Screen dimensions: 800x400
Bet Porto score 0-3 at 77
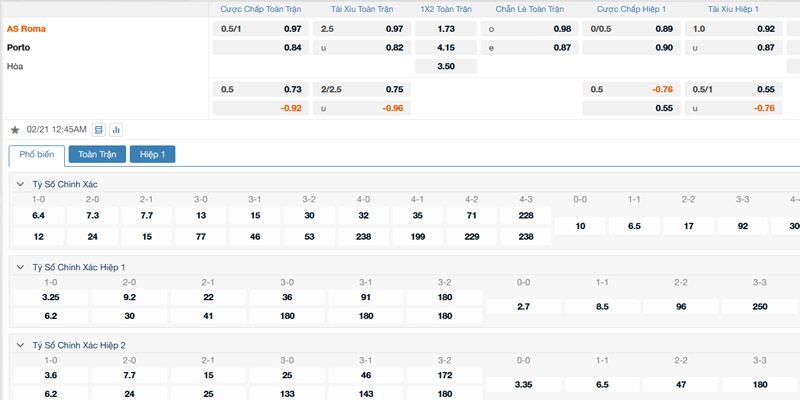point(201,237)
